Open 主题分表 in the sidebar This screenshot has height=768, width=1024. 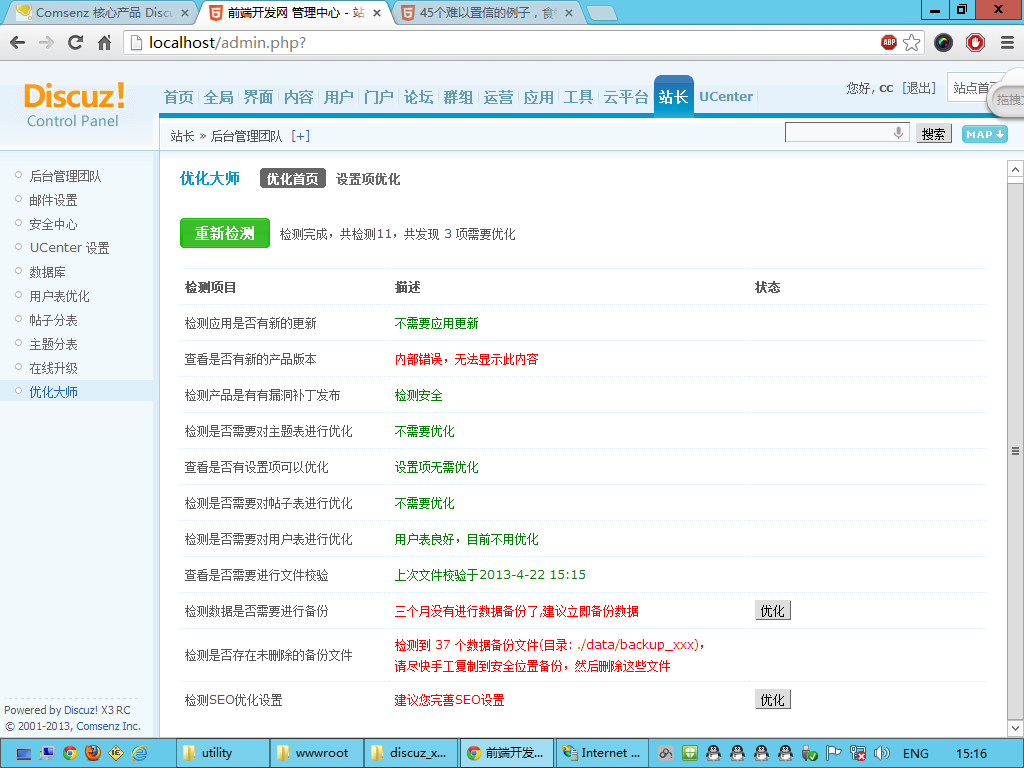click(x=54, y=344)
